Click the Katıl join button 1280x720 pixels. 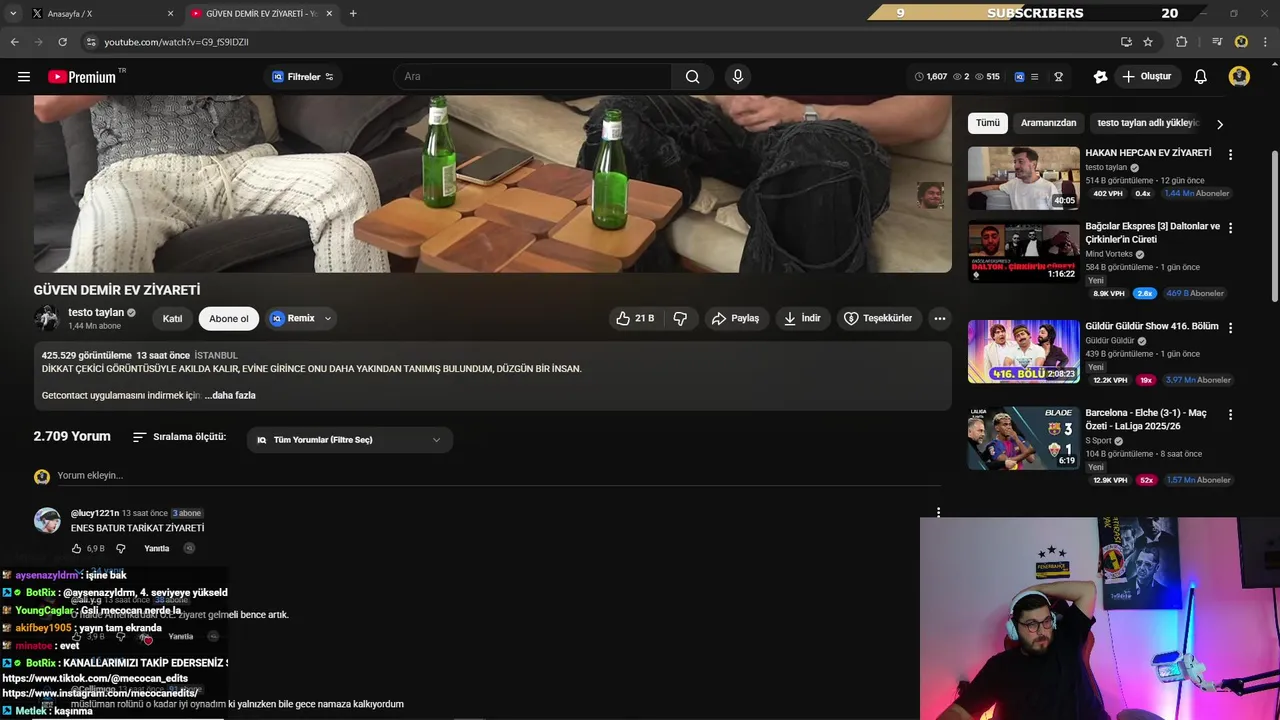click(173, 318)
